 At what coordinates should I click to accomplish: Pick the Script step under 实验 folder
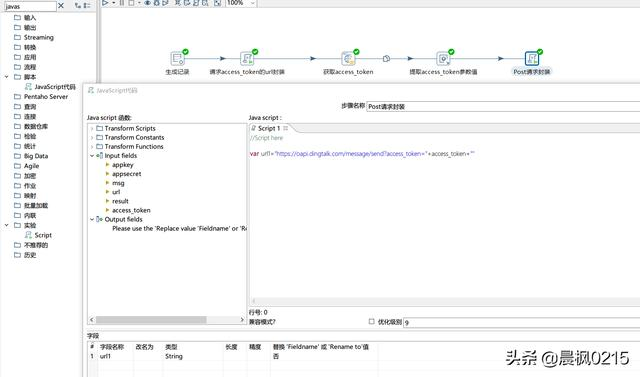click(x=38, y=235)
